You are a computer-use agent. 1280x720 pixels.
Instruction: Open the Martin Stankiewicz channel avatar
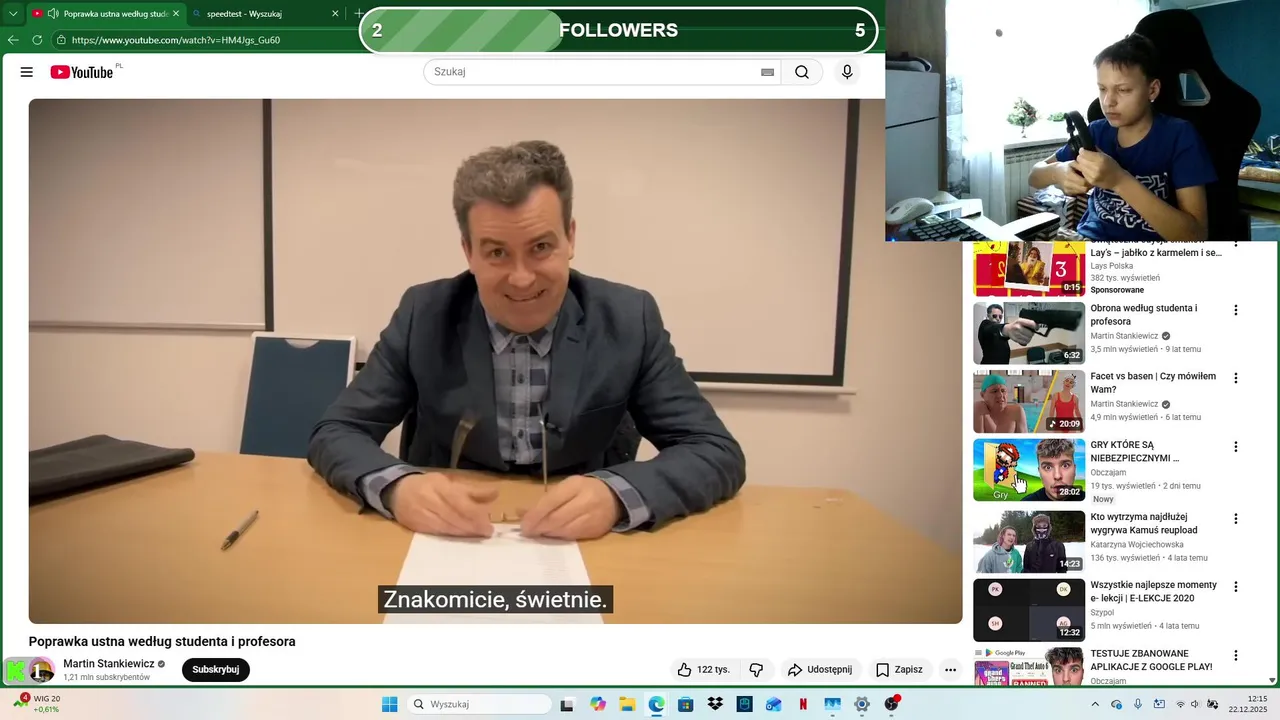(x=41, y=670)
